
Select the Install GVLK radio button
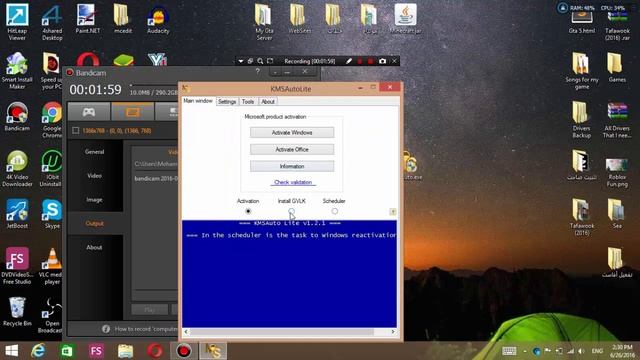(x=291, y=211)
